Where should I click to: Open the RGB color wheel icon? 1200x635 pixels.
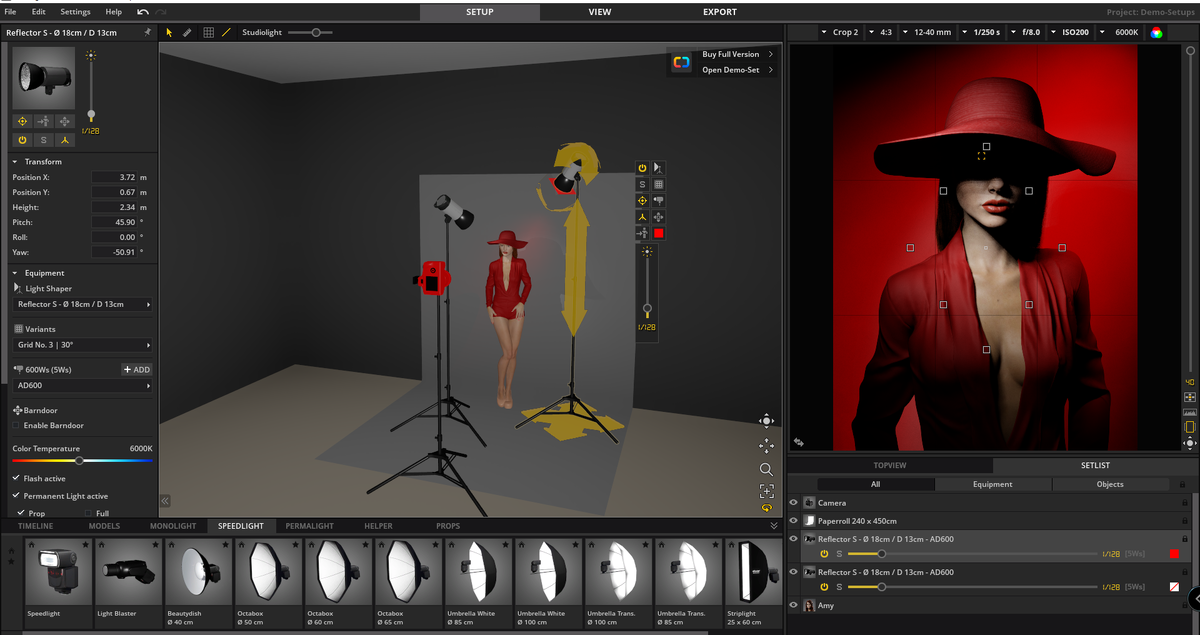[x=1156, y=32]
